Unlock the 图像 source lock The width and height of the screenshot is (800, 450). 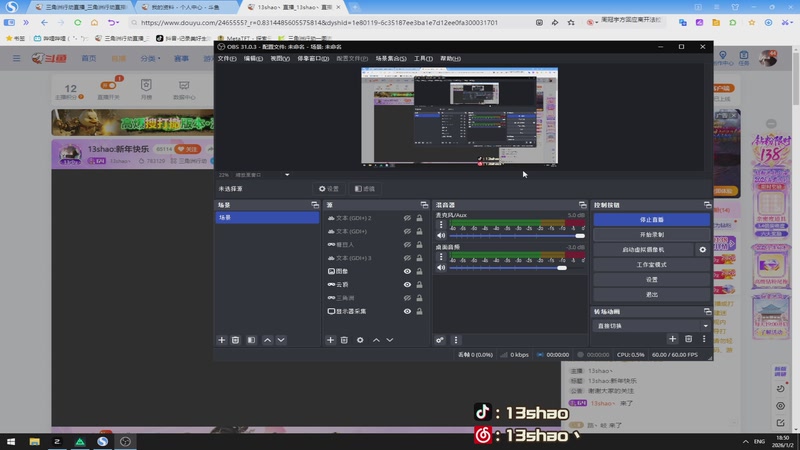pos(419,271)
